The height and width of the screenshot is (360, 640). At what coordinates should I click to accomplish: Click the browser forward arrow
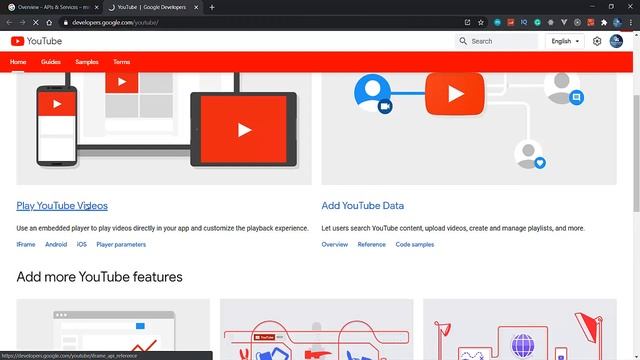click(x=22, y=22)
